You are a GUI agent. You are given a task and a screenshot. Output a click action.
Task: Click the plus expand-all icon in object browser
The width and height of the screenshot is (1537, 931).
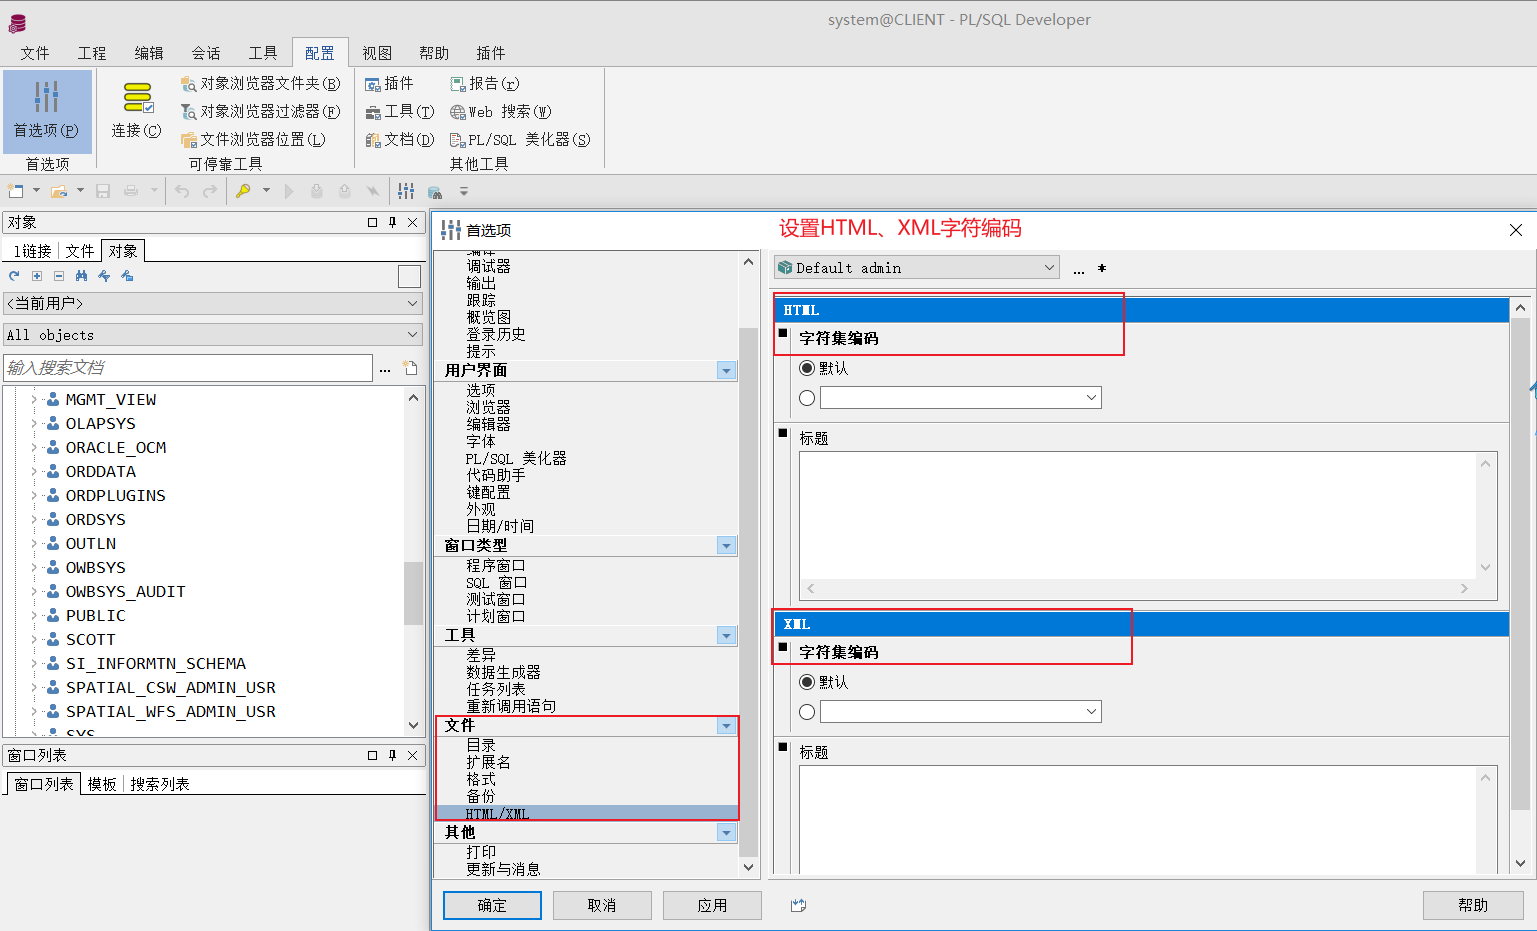point(37,276)
